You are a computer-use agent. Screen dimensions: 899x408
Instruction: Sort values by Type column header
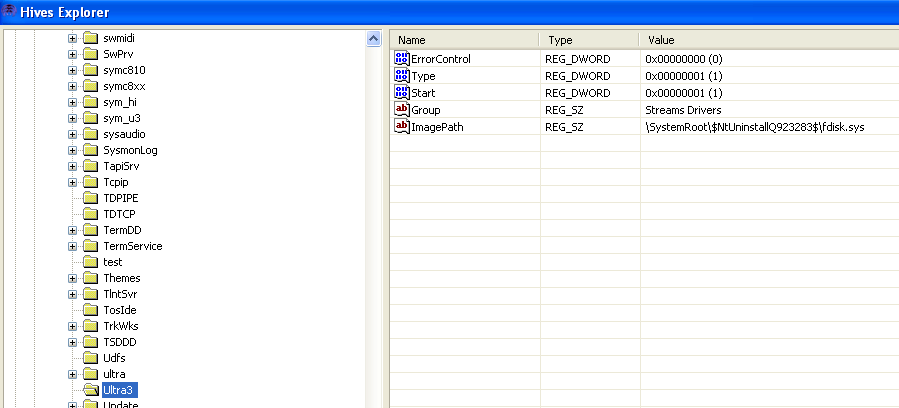[x=588, y=40]
